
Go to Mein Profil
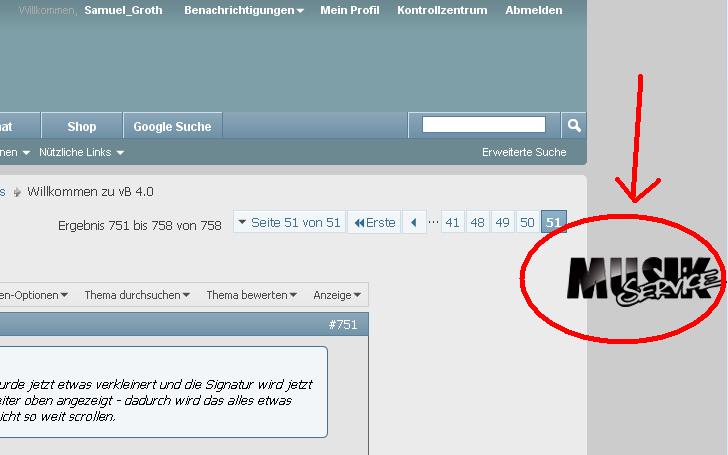coord(350,10)
